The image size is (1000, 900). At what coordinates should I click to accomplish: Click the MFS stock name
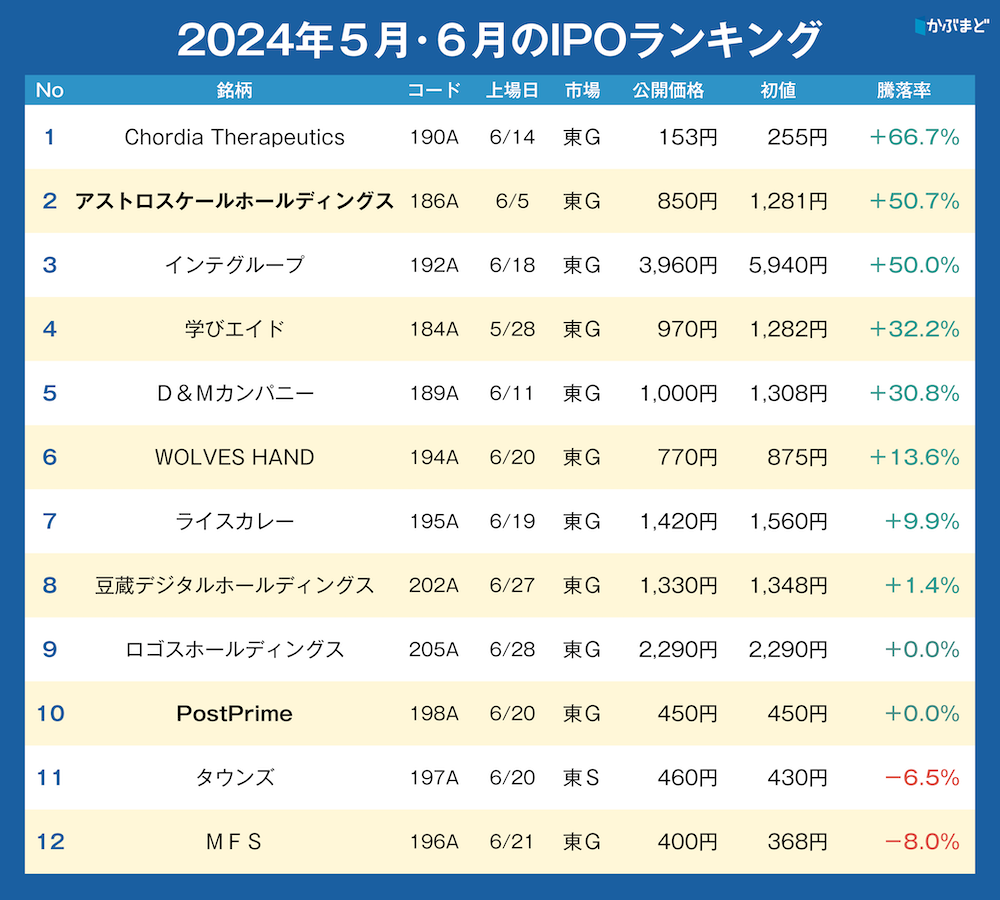click(x=234, y=841)
